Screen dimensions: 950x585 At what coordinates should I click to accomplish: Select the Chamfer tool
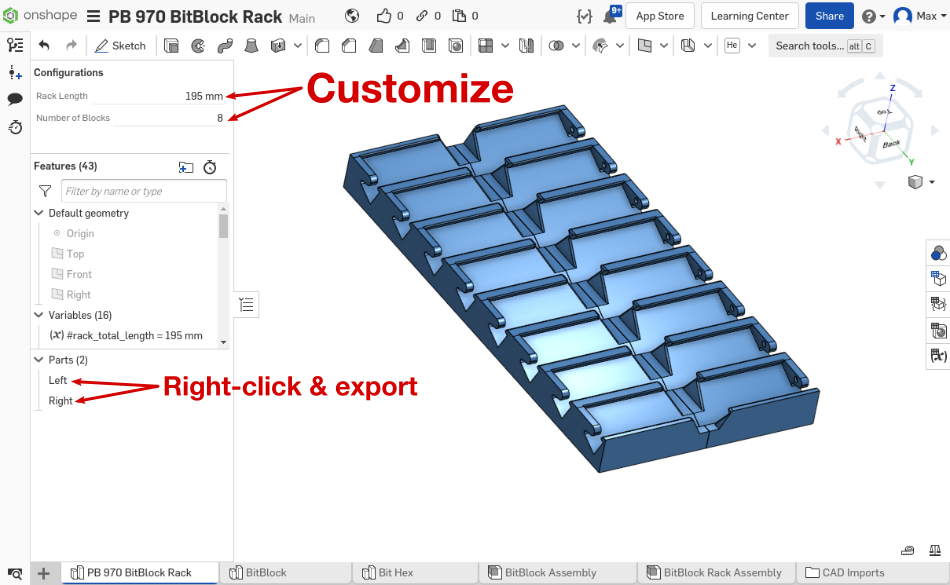point(349,45)
